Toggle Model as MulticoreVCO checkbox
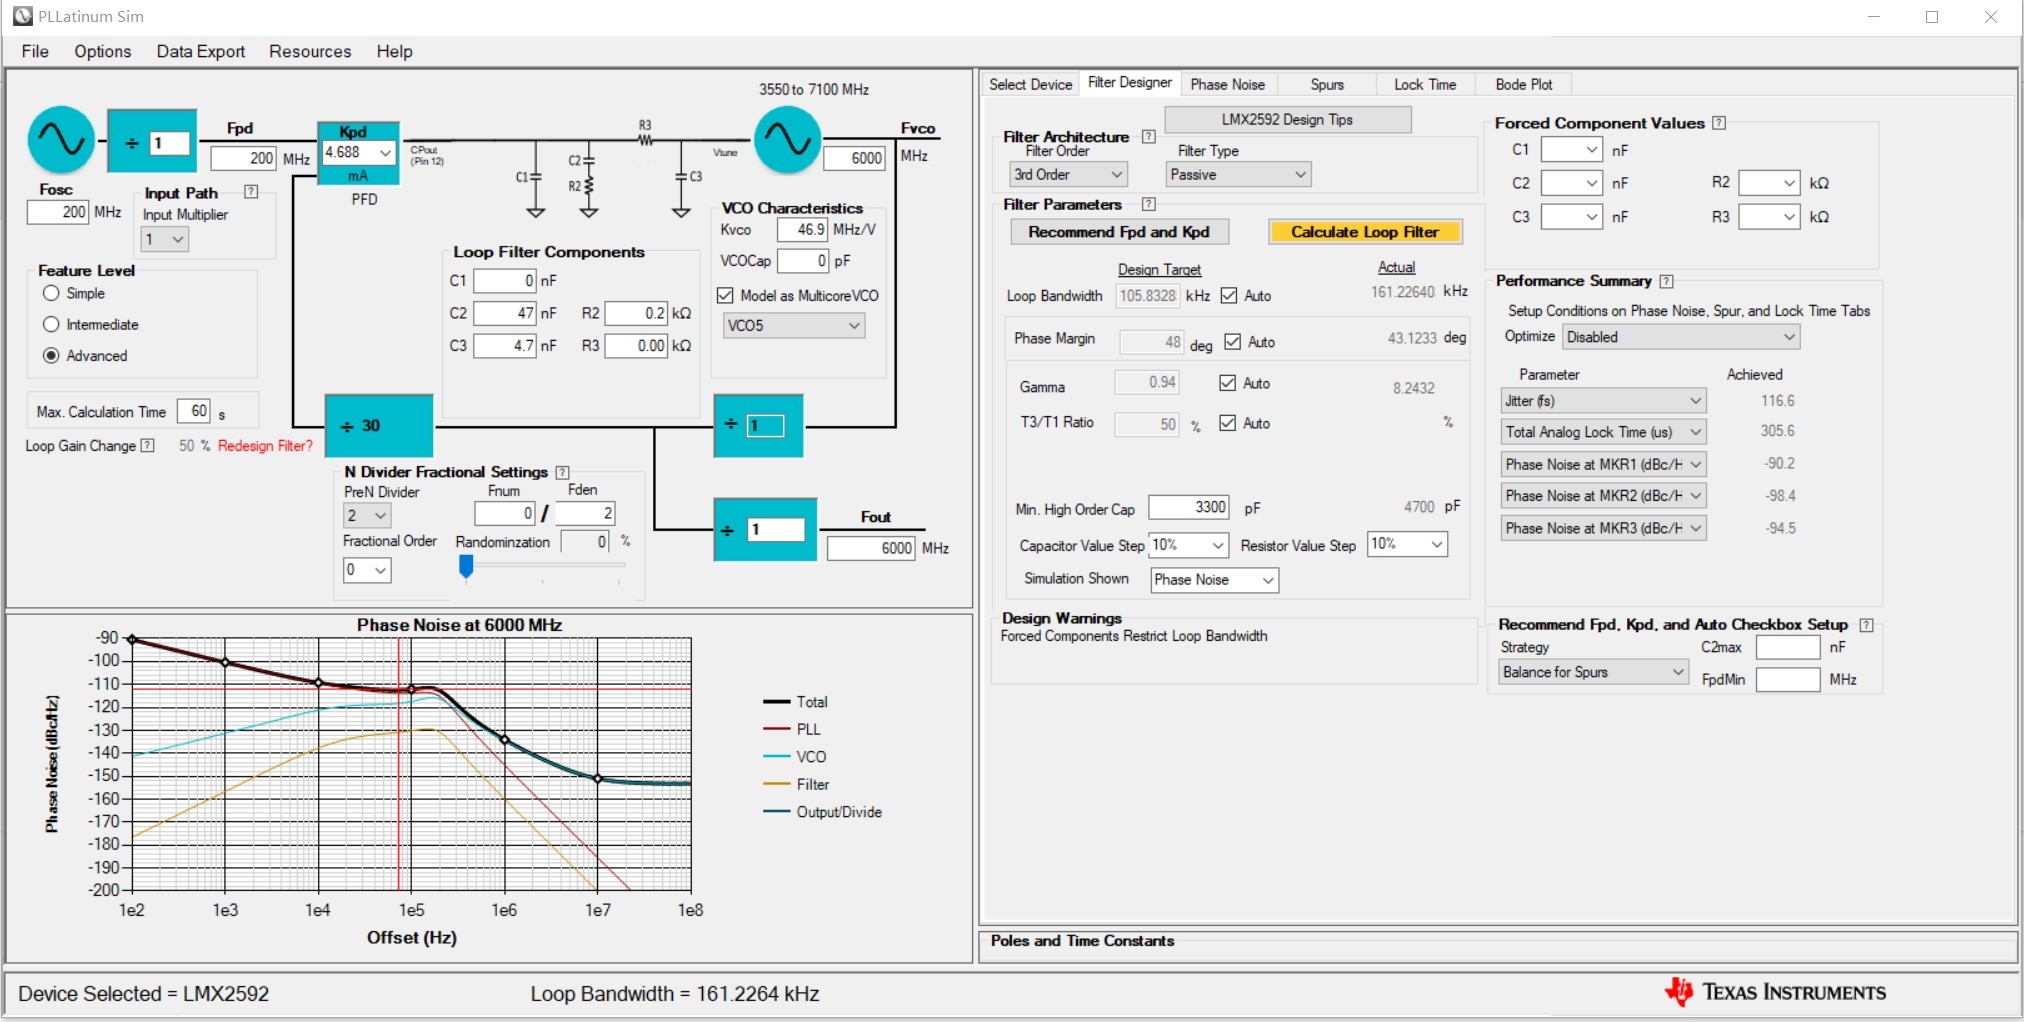This screenshot has width=2024, height=1022. coord(726,296)
